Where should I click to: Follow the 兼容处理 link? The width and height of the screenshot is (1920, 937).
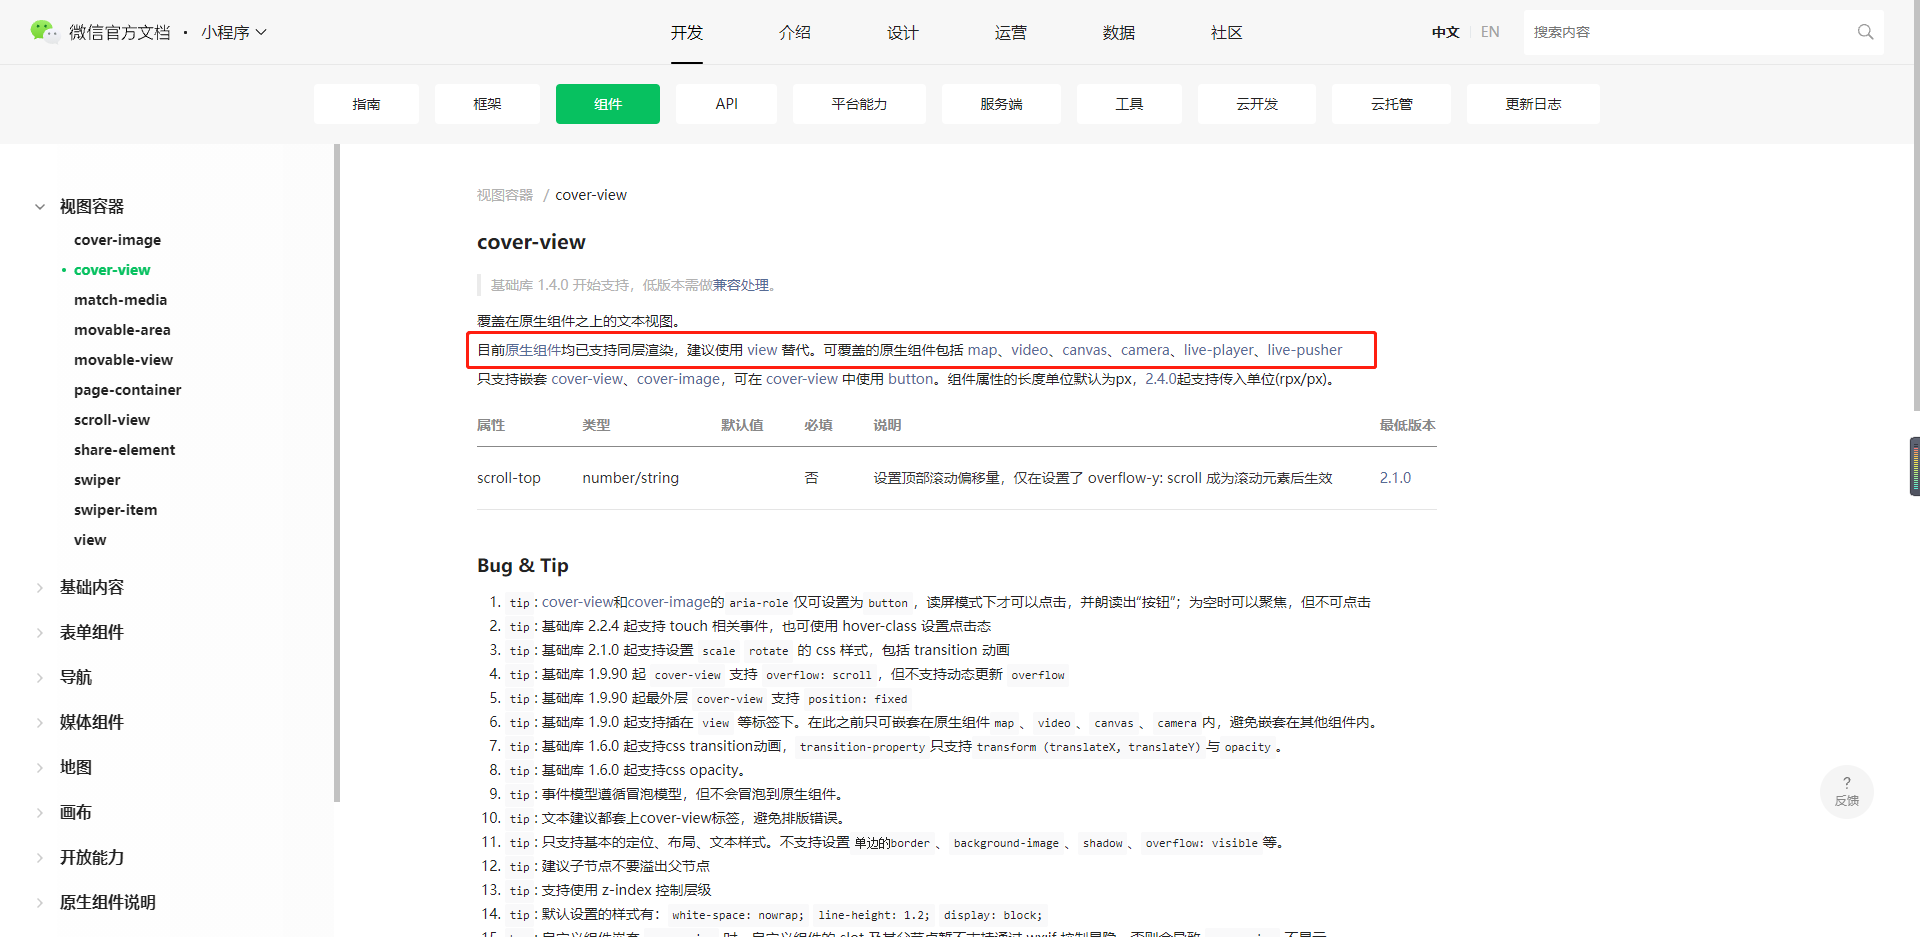741,285
